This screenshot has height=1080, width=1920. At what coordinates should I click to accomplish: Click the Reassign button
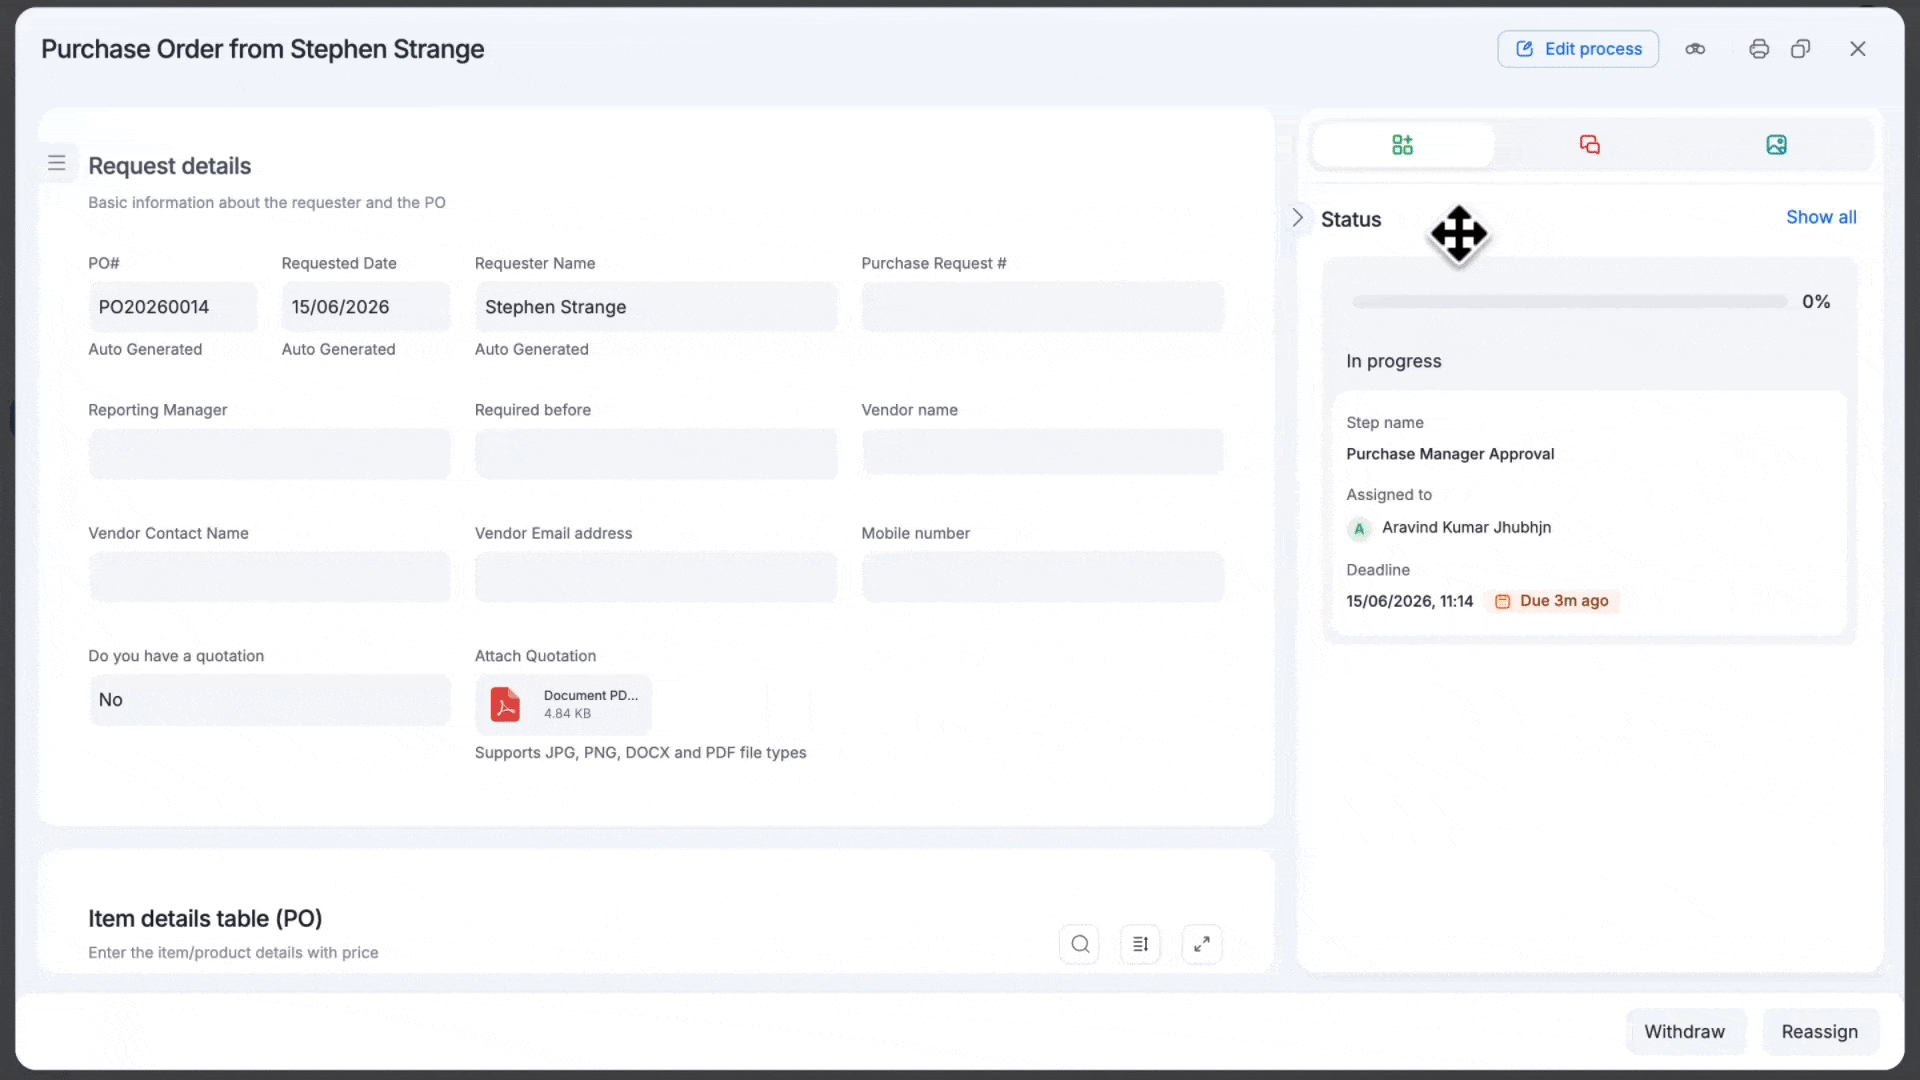pos(1820,1031)
